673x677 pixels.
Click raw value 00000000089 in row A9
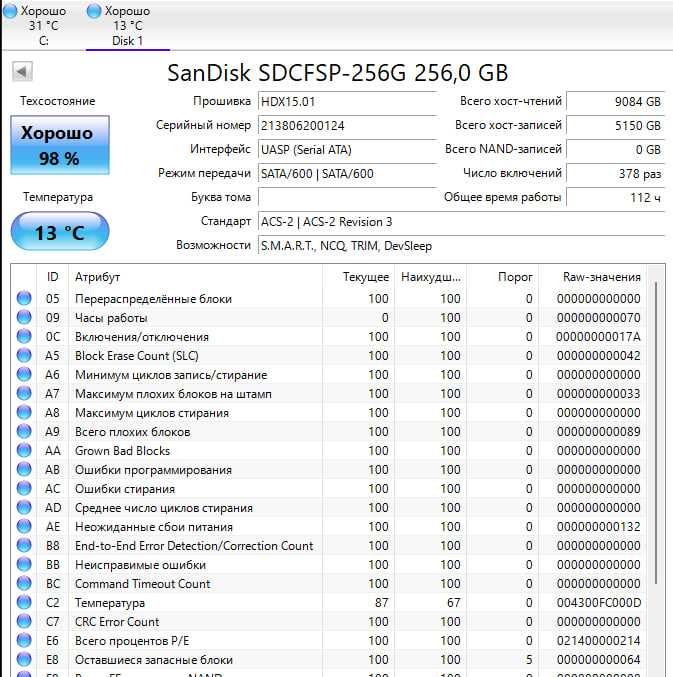[x=598, y=432]
